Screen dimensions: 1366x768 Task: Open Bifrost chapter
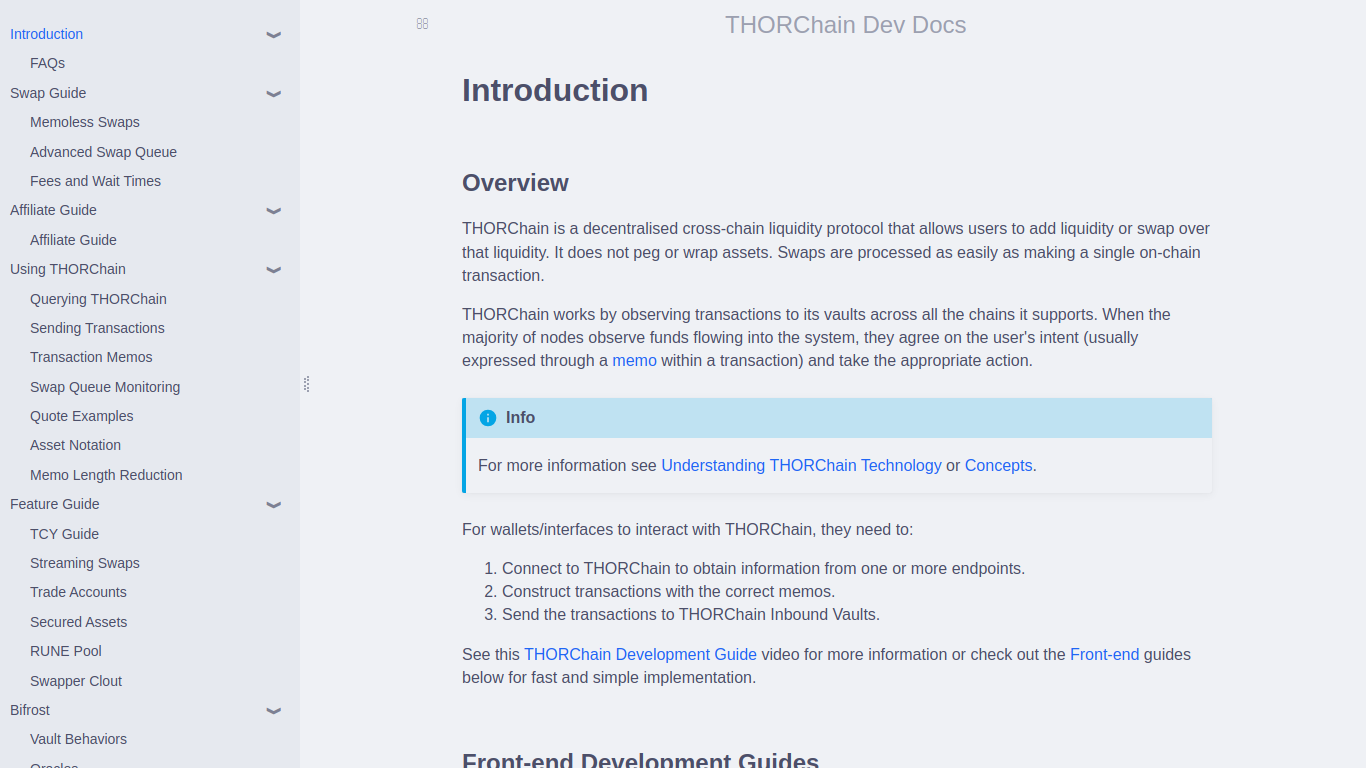pyautogui.click(x=30, y=710)
